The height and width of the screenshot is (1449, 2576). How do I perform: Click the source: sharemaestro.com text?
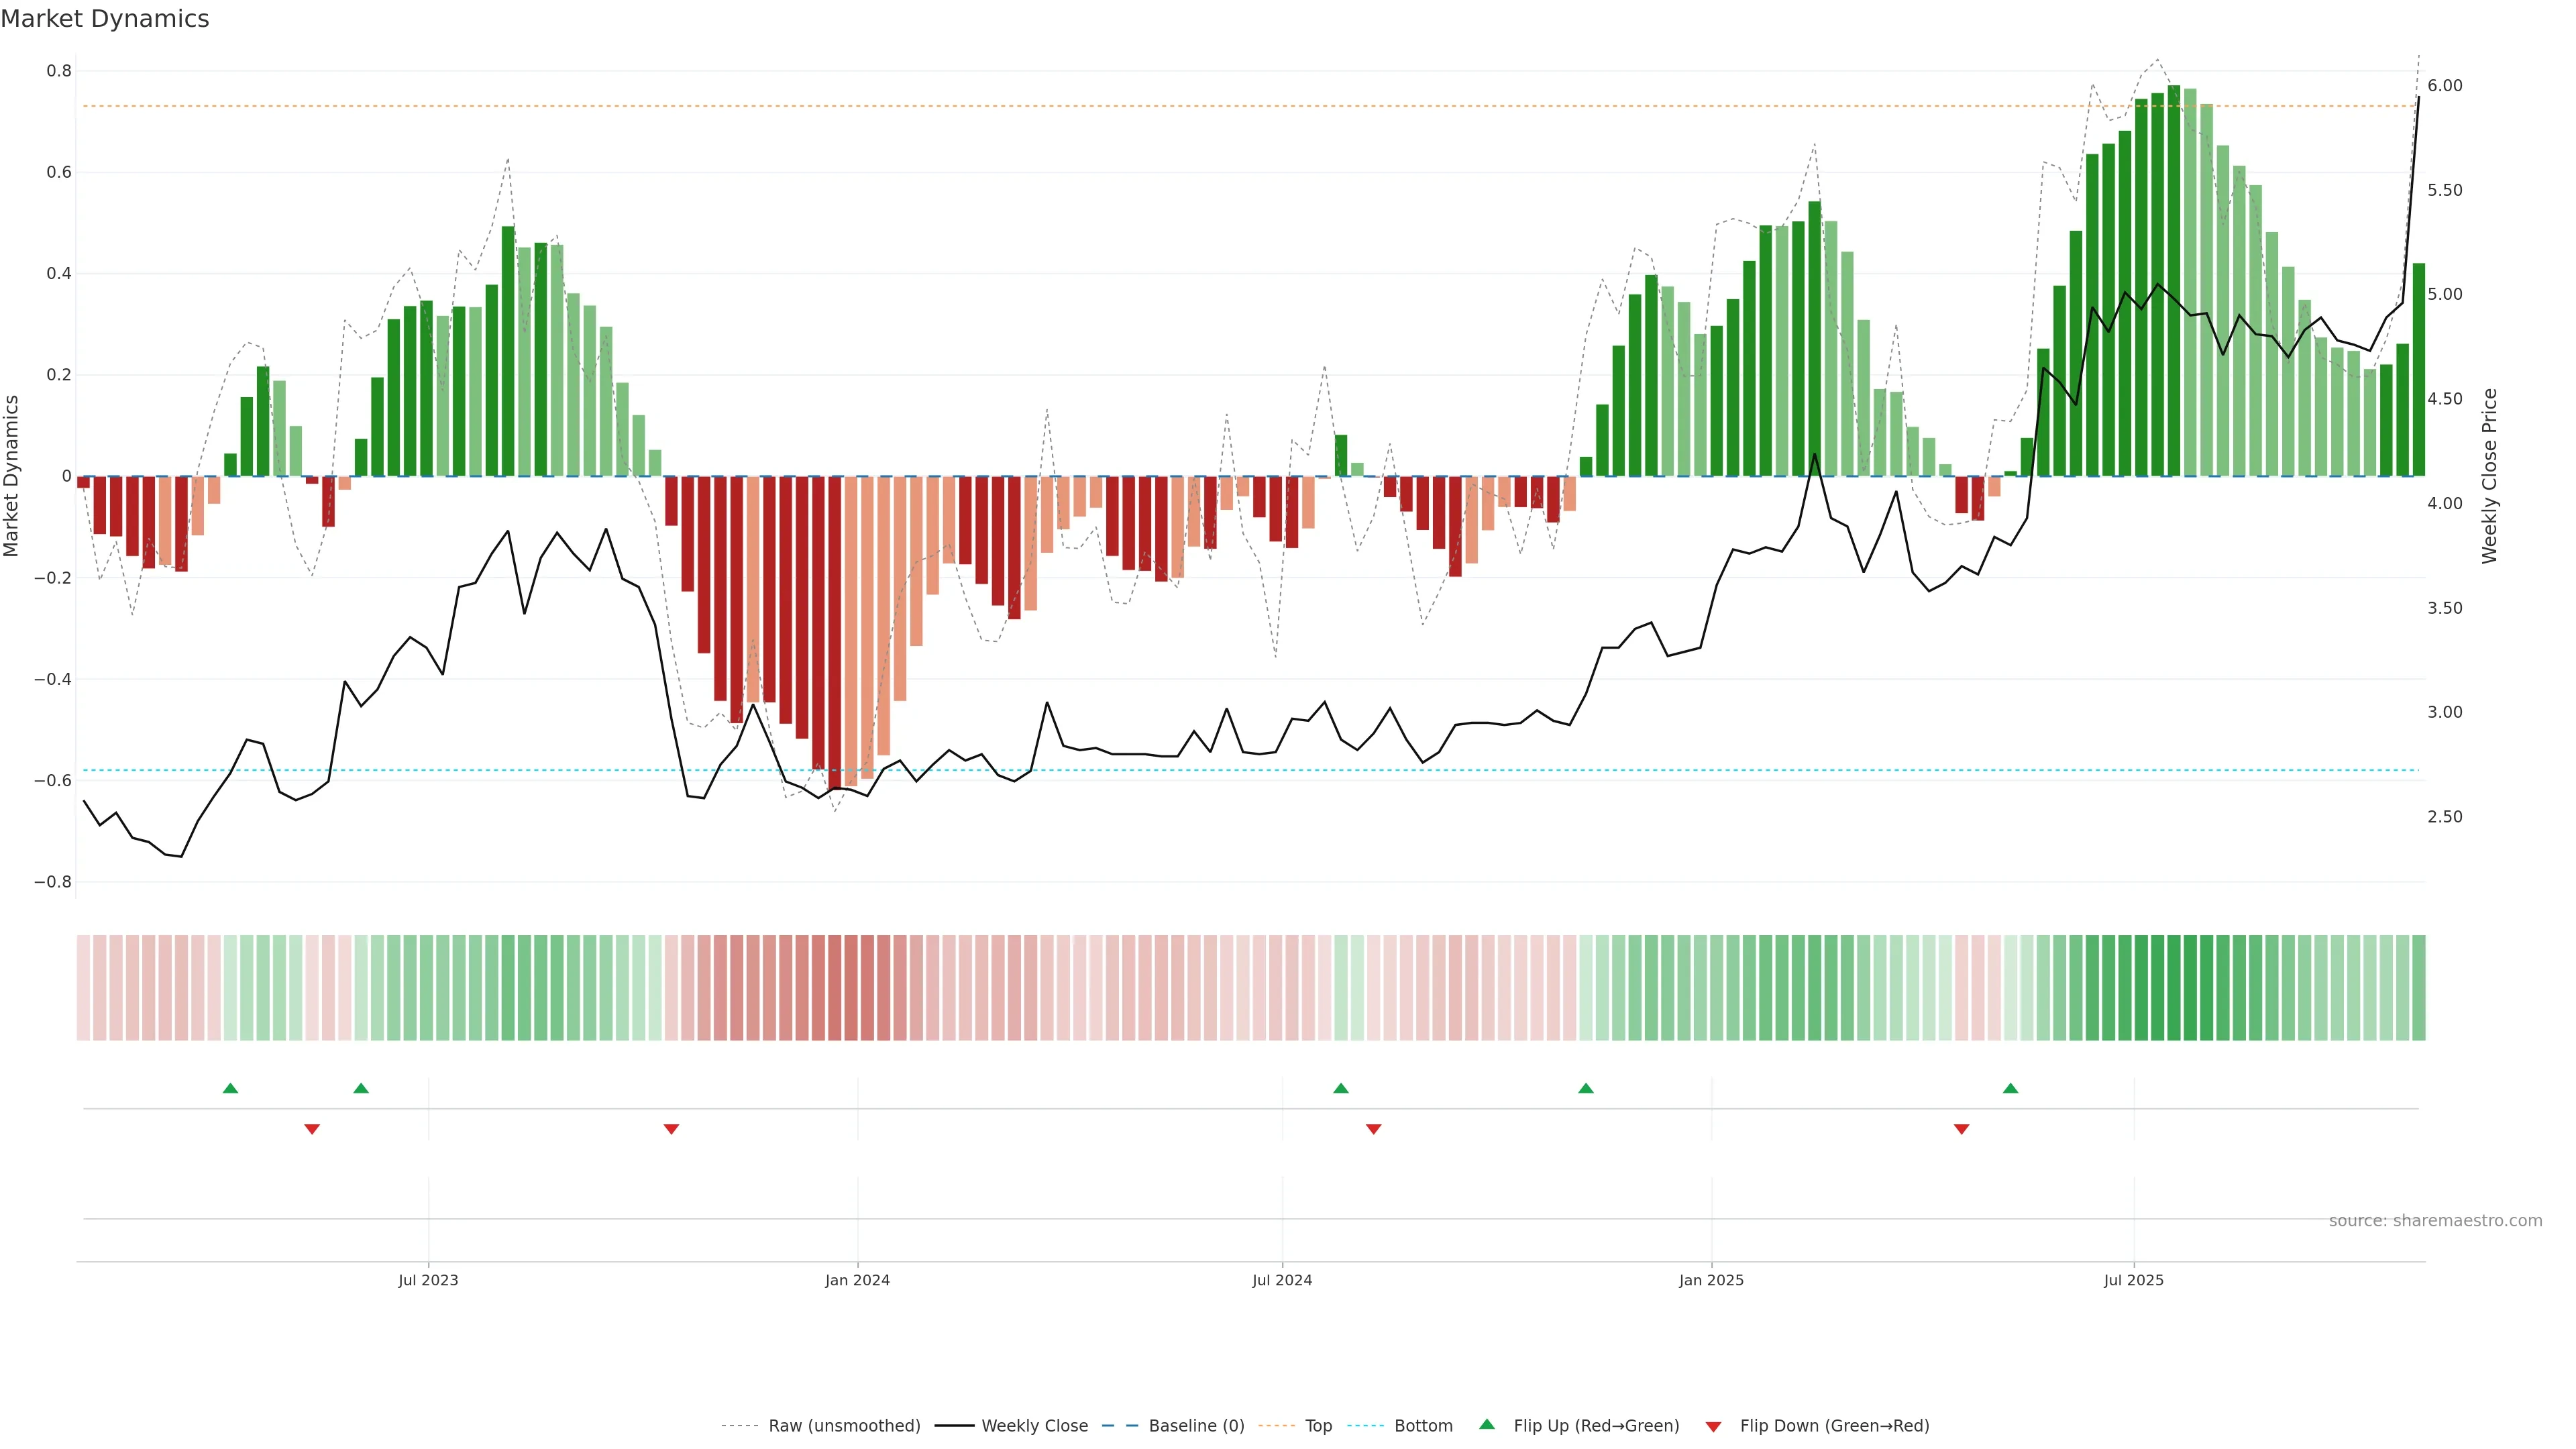tap(2435, 1221)
